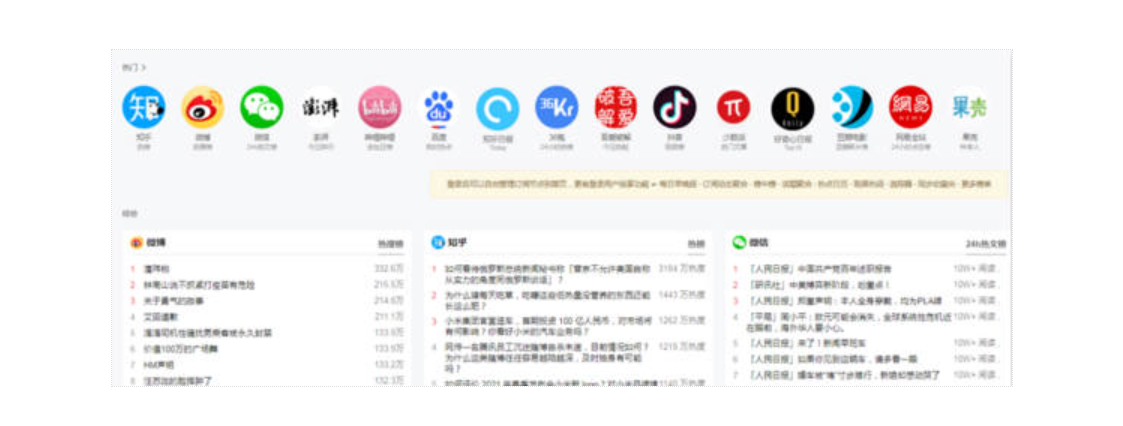The height and width of the screenshot is (426, 1123).
Task: Open the rank 3 WeChat article mentioning PLA
Action: coord(844,301)
